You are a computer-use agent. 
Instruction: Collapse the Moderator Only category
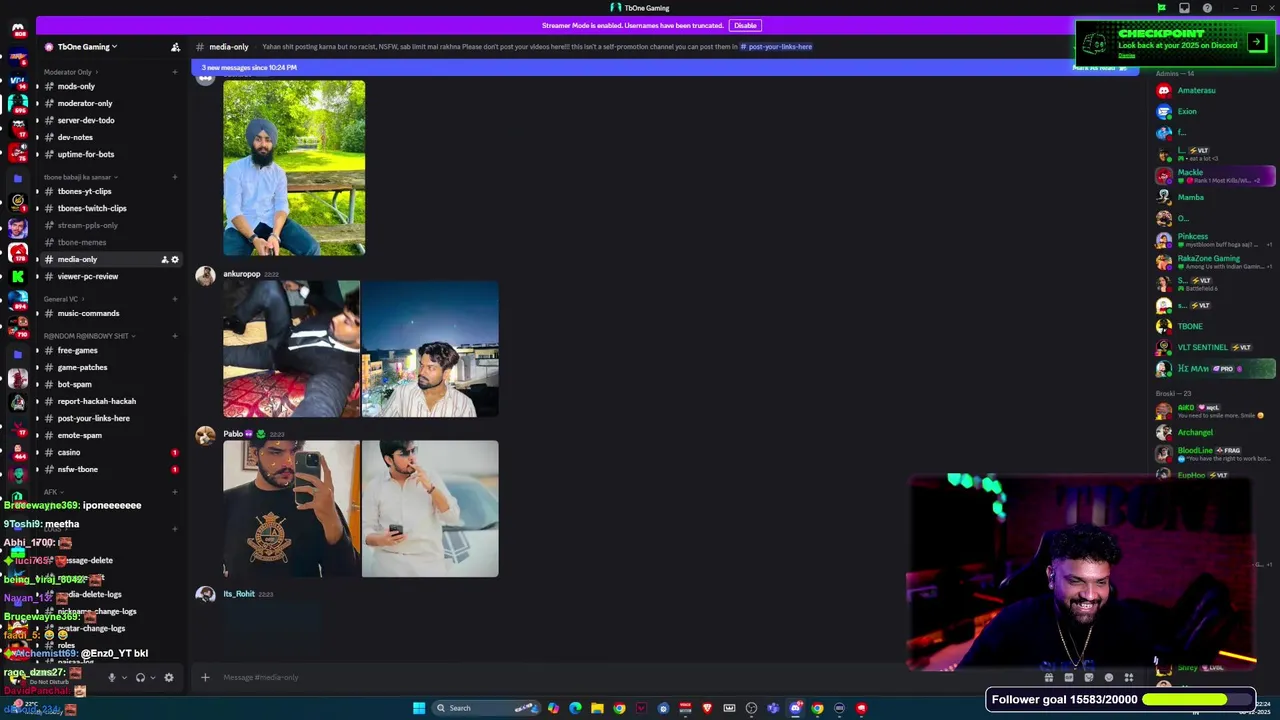(70, 72)
